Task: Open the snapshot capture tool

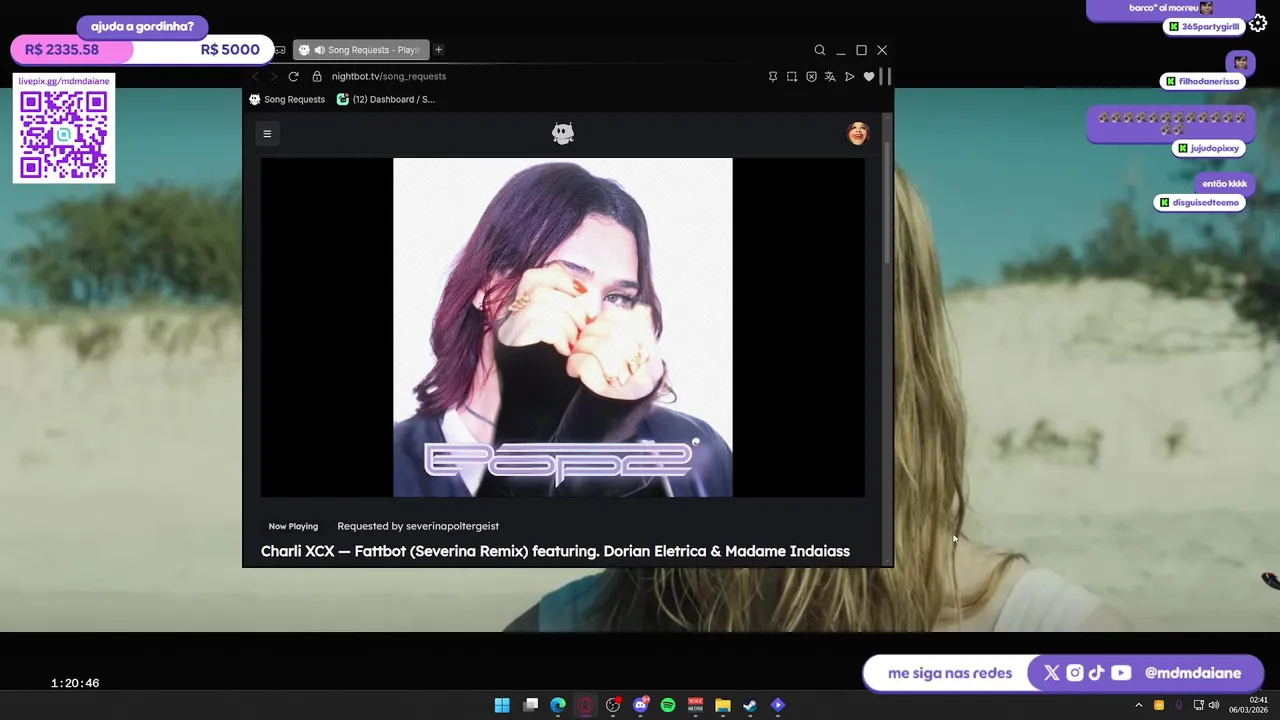Action: tap(792, 76)
